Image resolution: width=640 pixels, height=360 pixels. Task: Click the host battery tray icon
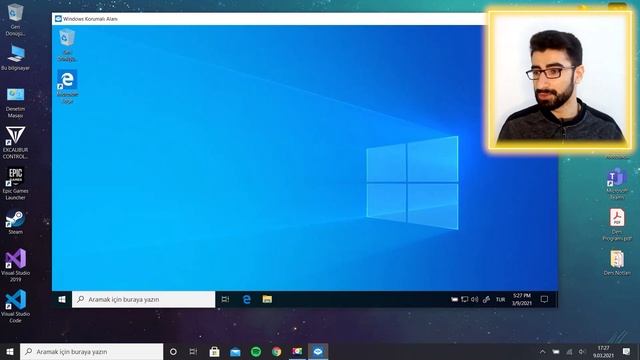pyautogui.click(x=556, y=352)
